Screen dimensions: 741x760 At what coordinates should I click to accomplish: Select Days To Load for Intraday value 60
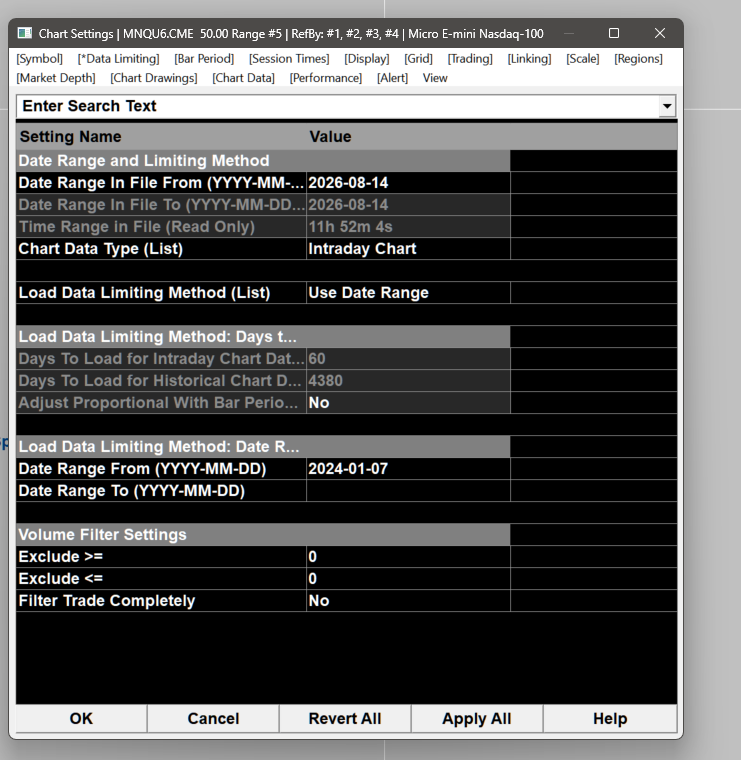pyautogui.click(x=408, y=359)
